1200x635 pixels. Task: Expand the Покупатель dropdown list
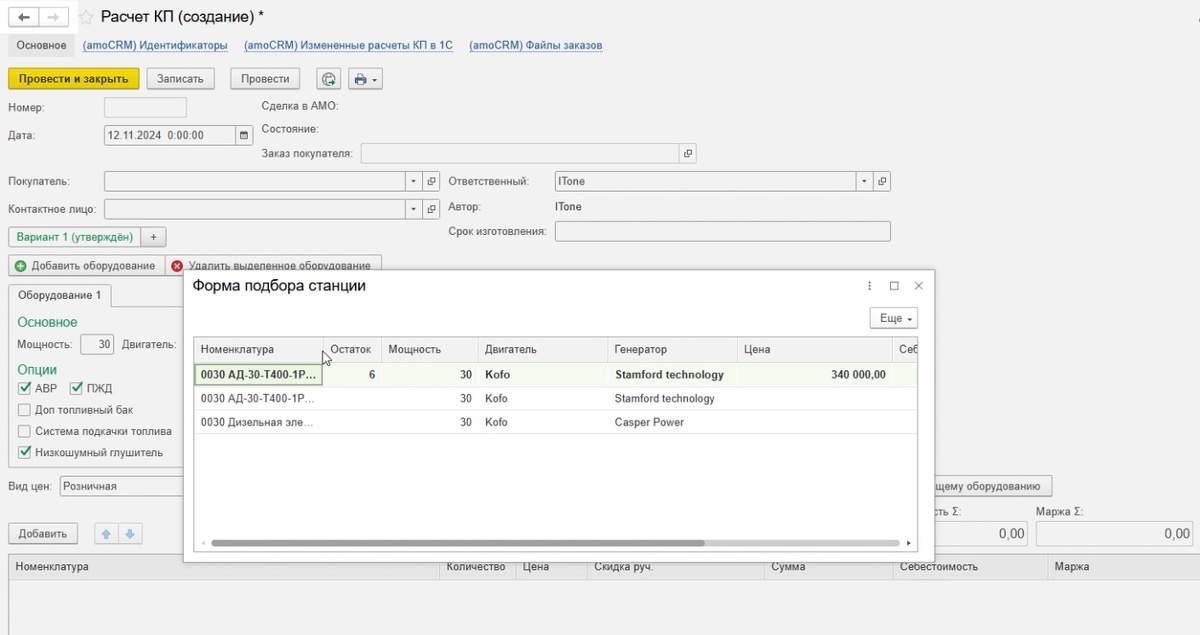coord(414,181)
